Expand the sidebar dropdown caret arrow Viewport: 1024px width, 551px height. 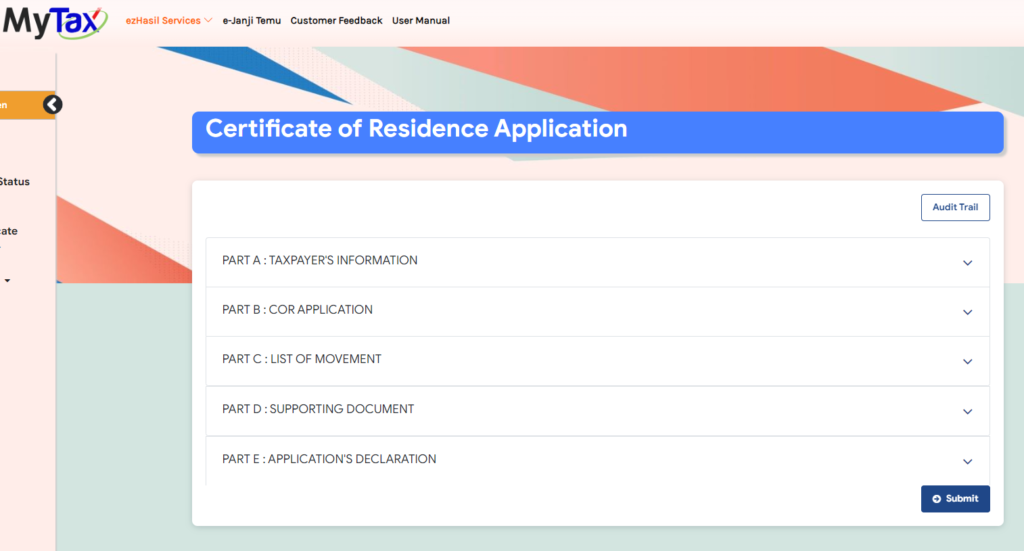(x=8, y=281)
